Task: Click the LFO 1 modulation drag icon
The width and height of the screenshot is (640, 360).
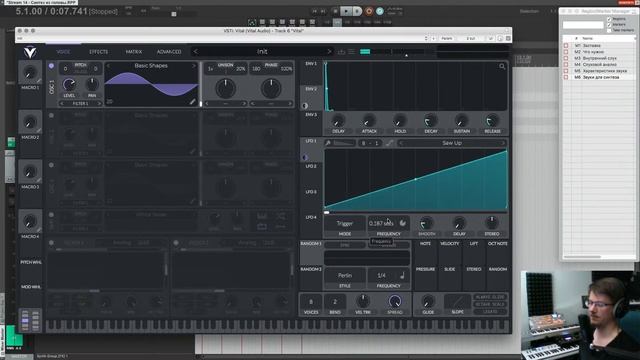Action: pos(305,157)
